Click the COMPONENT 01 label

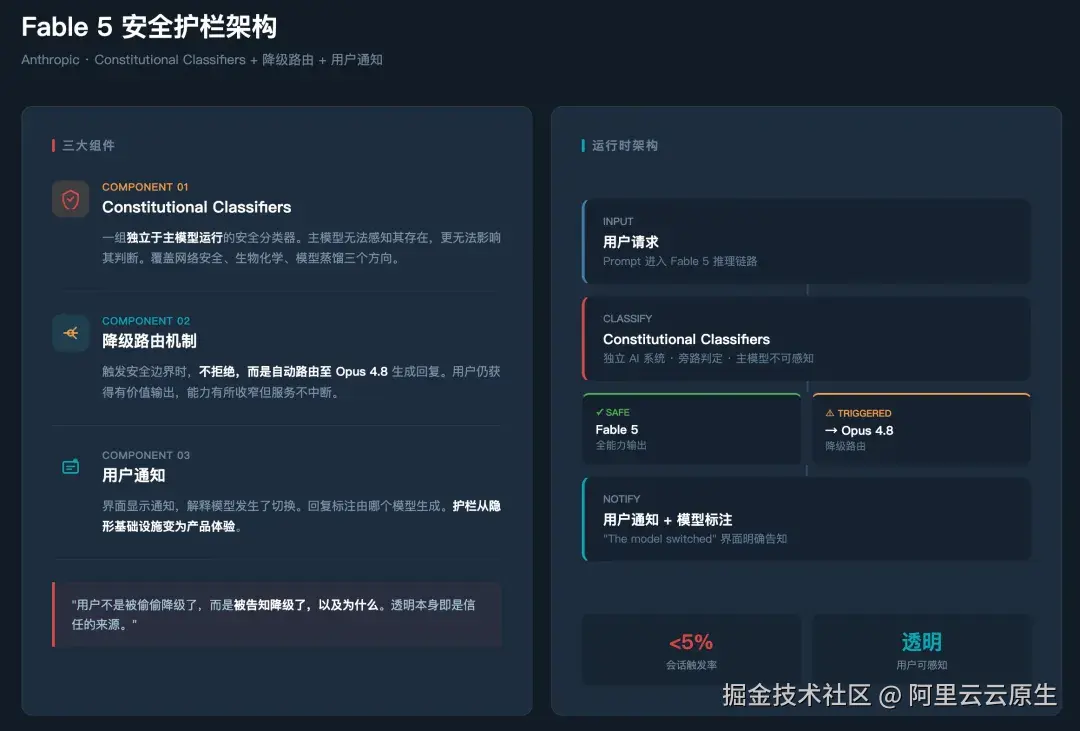[x=145, y=187]
